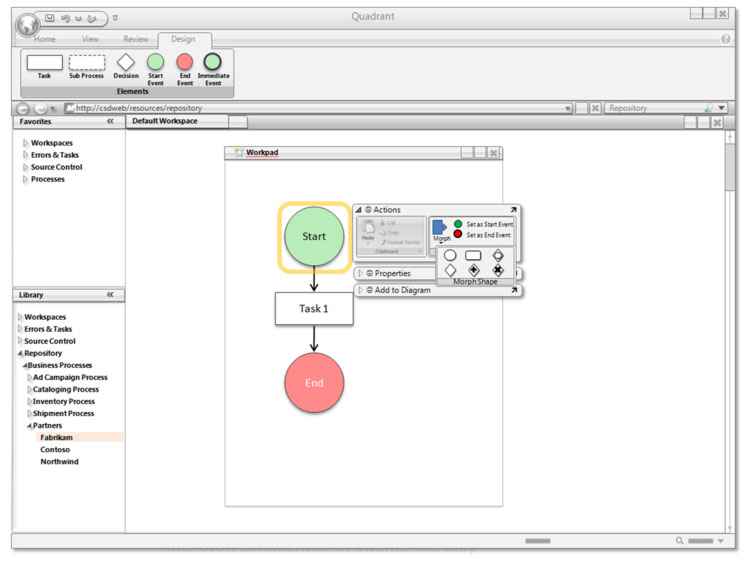The image size is (750, 561).
Task: Choose the Decision diamond element
Action: pyautogui.click(x=126, y=63)
